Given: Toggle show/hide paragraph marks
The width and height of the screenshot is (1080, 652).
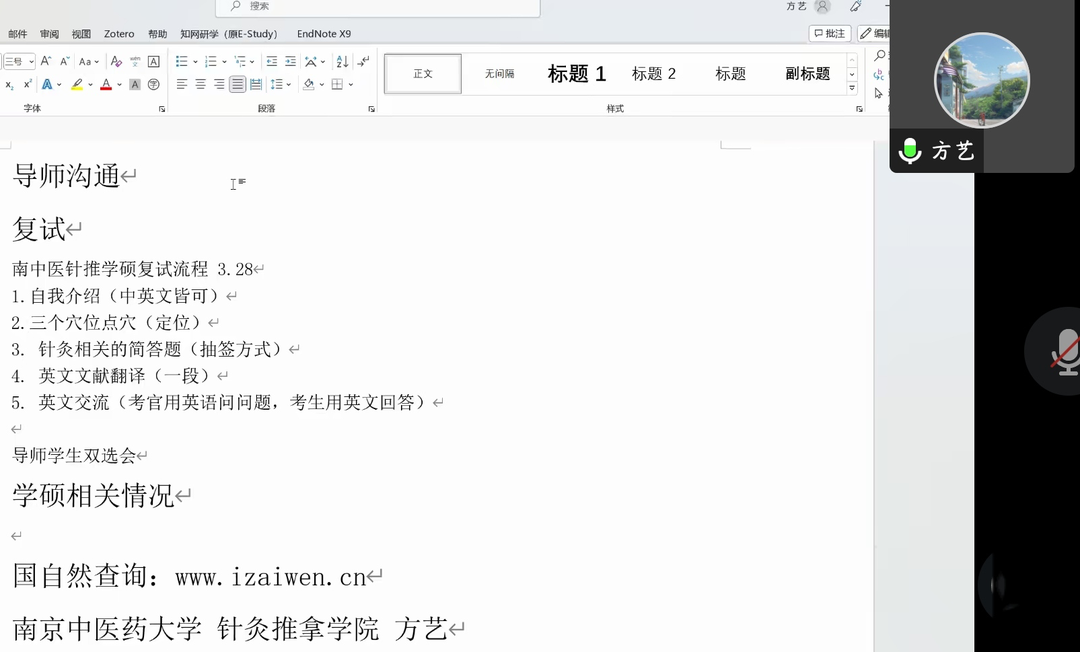Looking at the screenshot, I should point(364,61).
